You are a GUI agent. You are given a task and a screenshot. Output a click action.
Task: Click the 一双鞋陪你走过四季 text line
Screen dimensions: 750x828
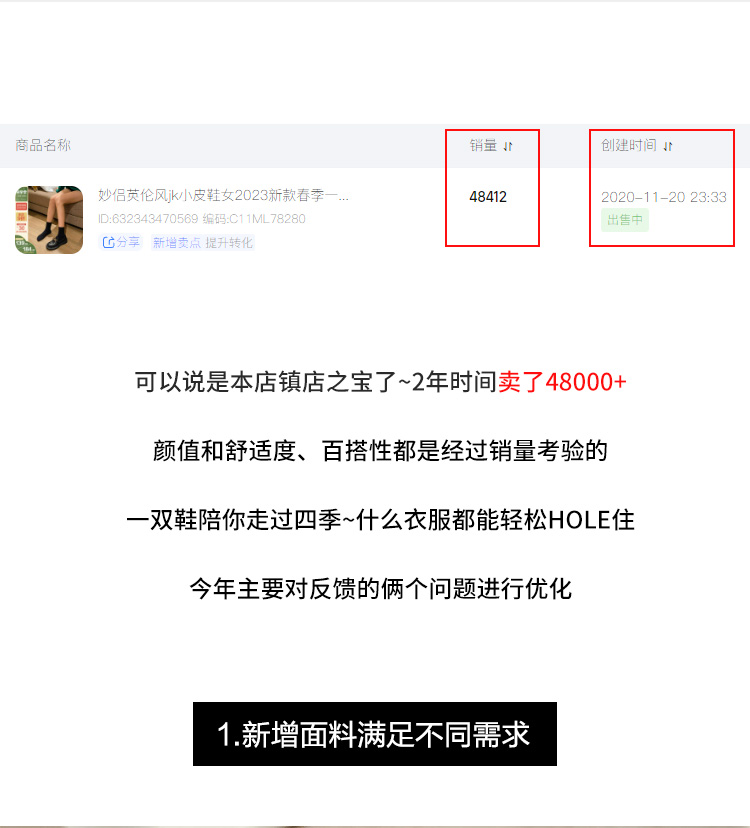tap(380, 520)
